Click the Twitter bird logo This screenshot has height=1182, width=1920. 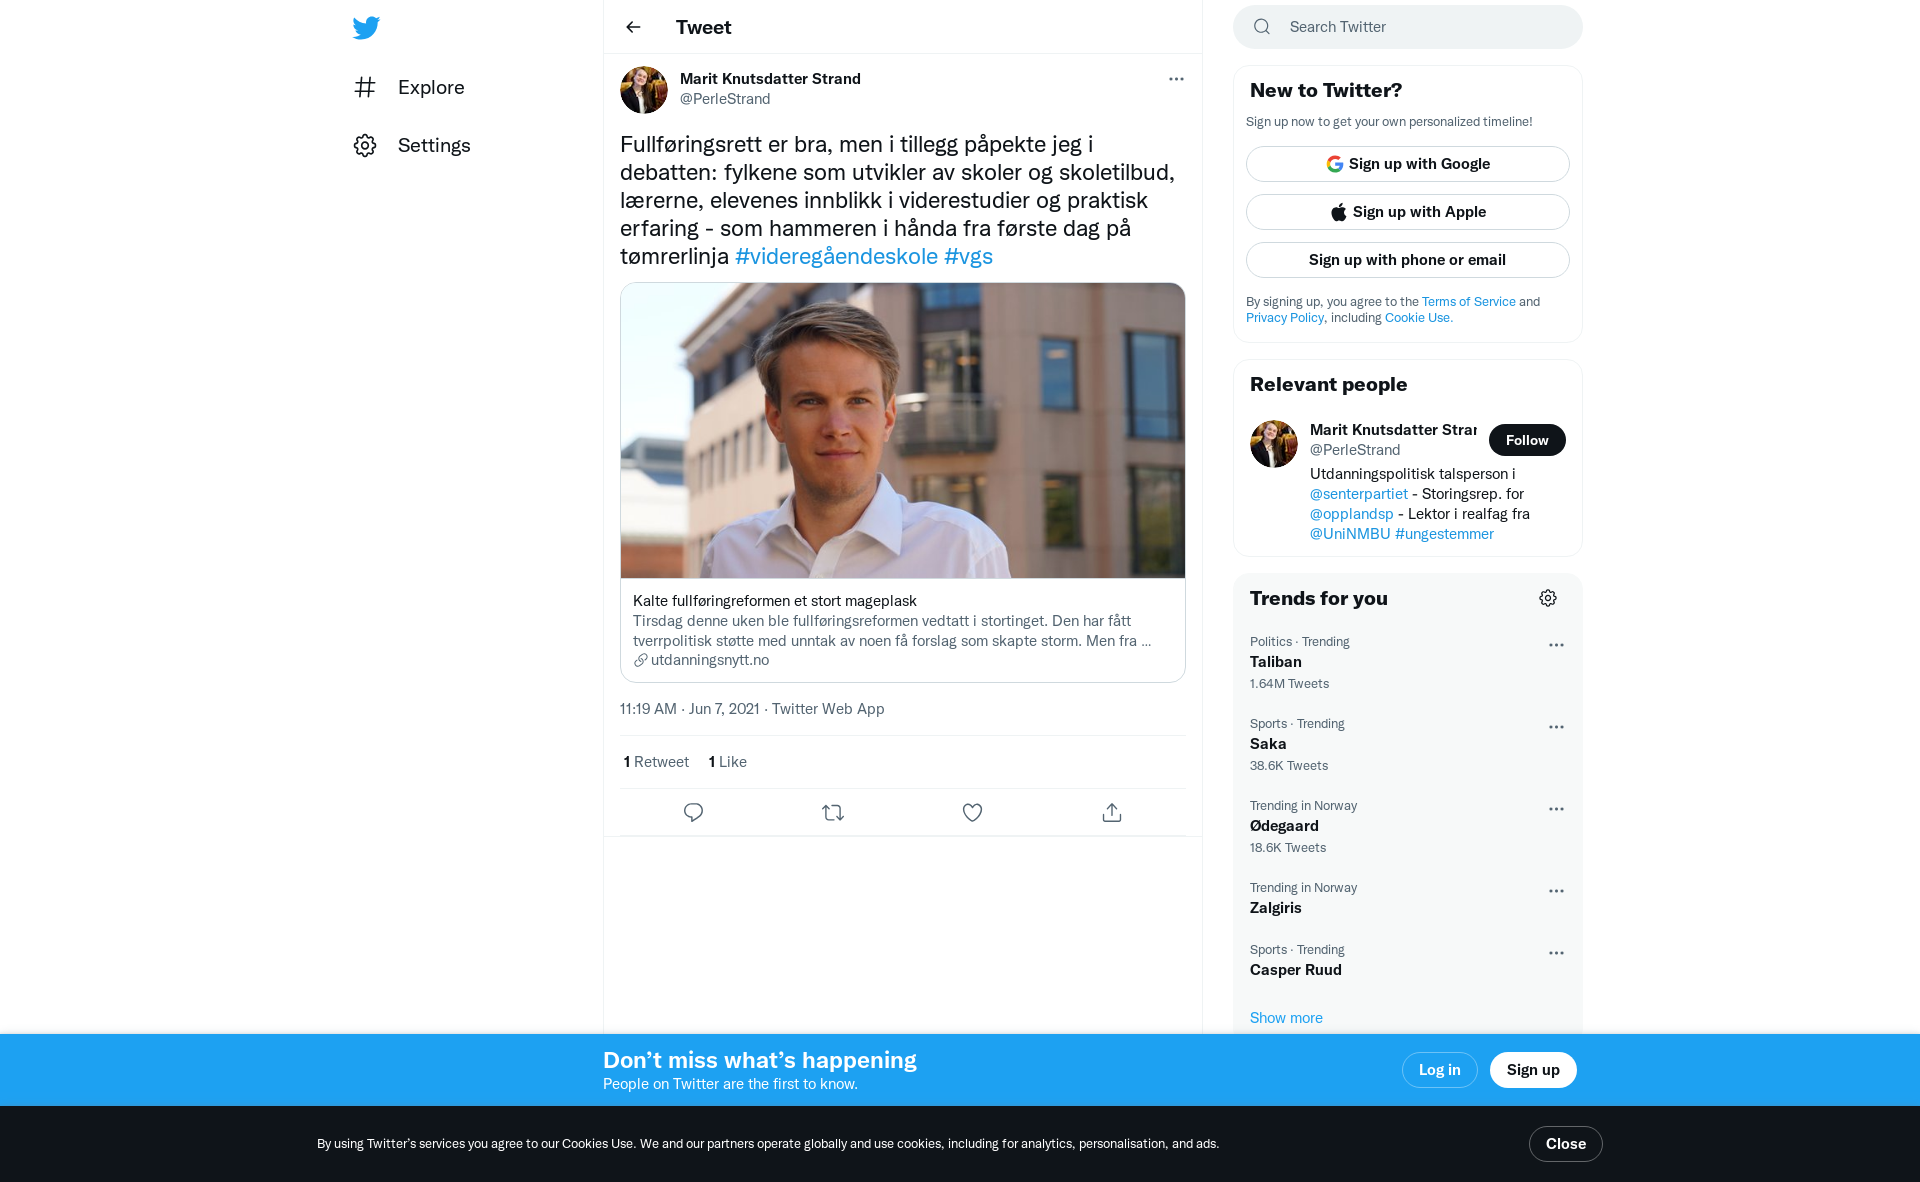coord(366,27)
